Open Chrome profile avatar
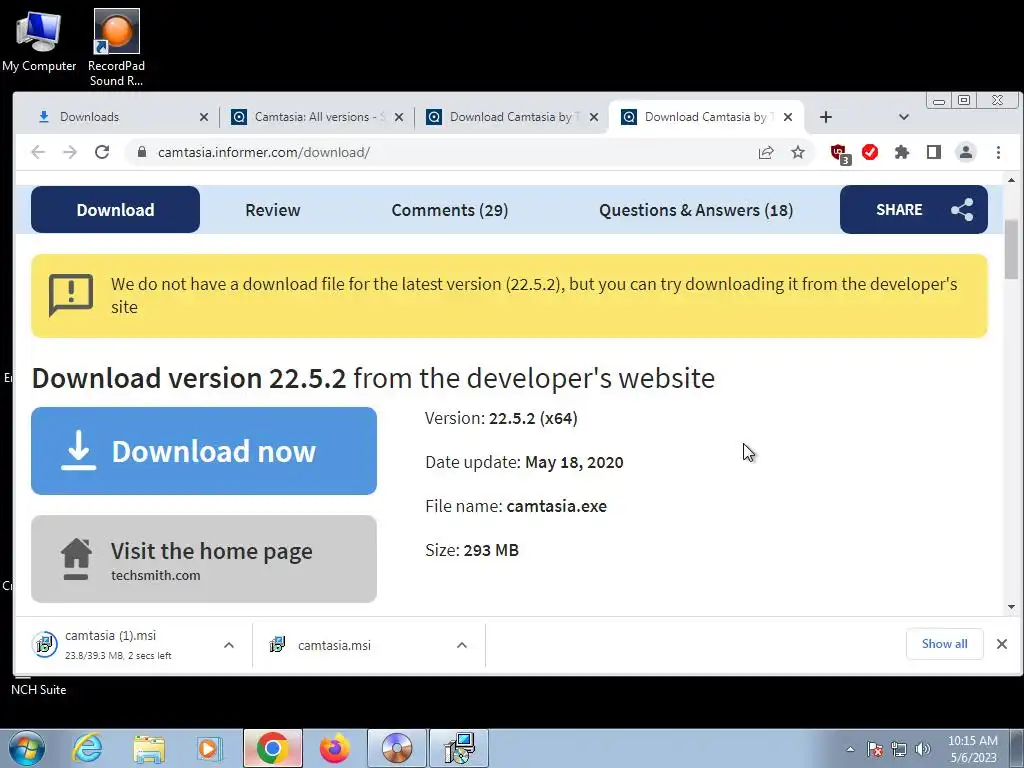 [x=966, y=152]
